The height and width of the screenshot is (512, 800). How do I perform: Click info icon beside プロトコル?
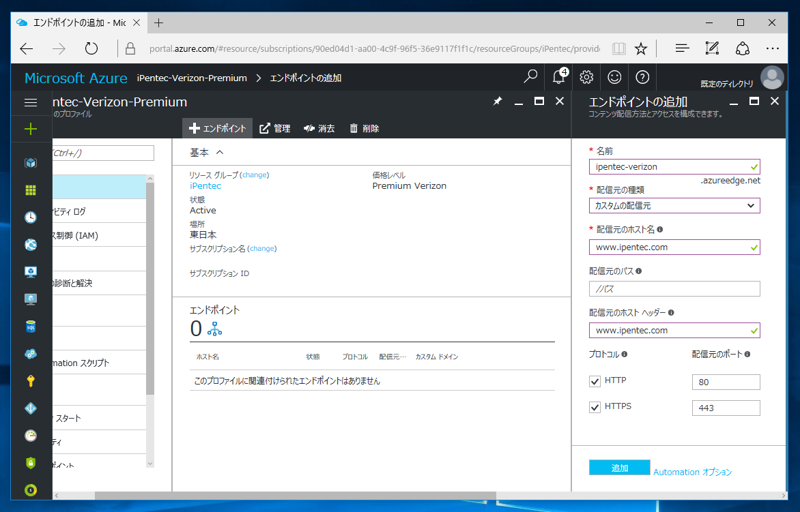coord(624,354)
